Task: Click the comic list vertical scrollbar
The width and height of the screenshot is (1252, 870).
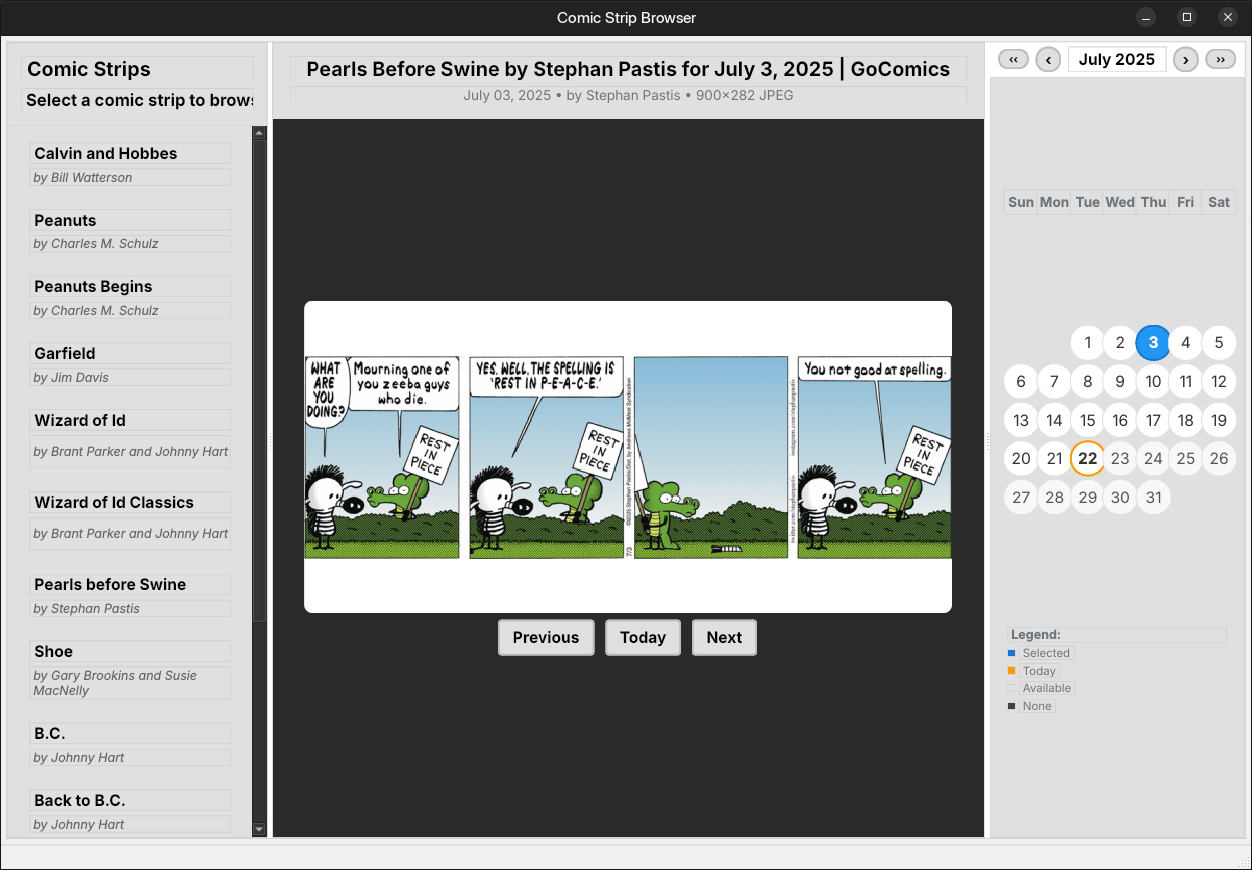Action: [x=259, y=400]
